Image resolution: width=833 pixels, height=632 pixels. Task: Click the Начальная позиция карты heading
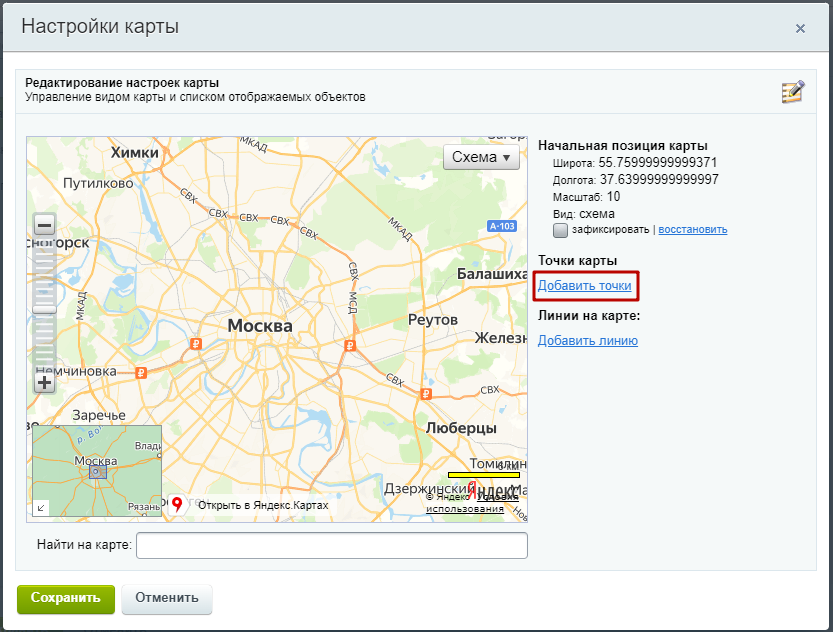[x=623, y=146]
